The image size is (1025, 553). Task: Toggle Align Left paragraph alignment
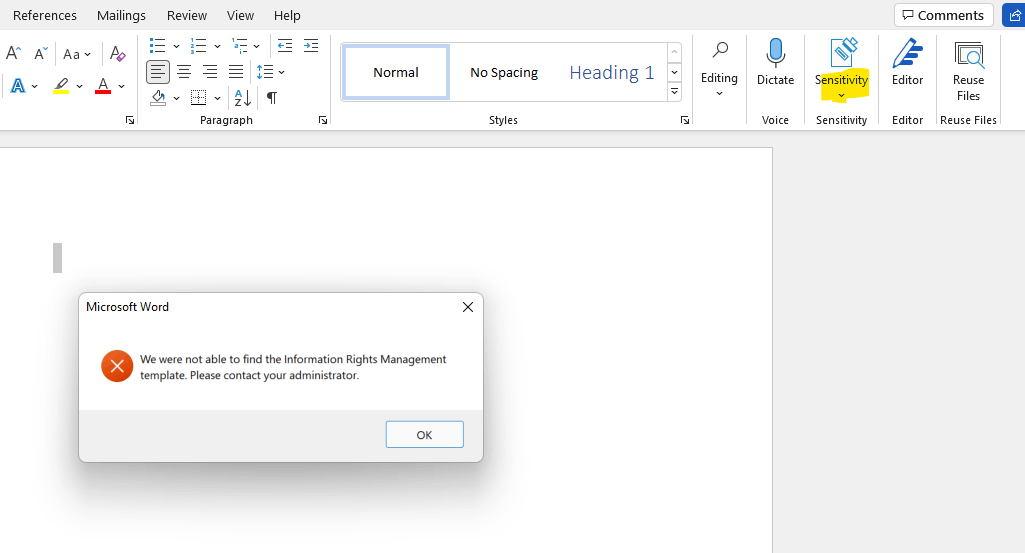click(x=158, y=72)
